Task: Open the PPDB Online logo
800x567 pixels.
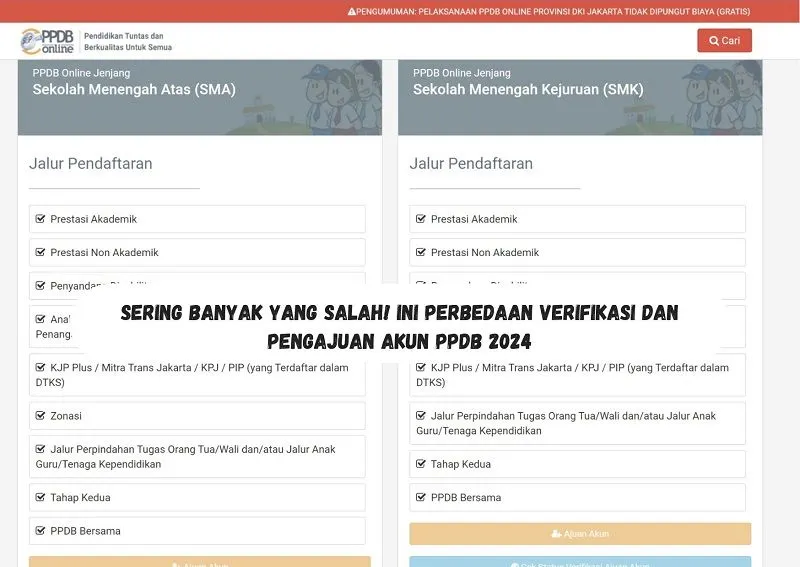Action: [x=47, y=41]
